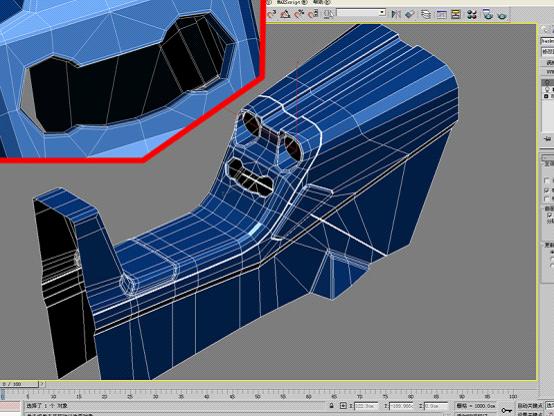
Task: Toggle absolute transform type-in mode
Action: 343,406
